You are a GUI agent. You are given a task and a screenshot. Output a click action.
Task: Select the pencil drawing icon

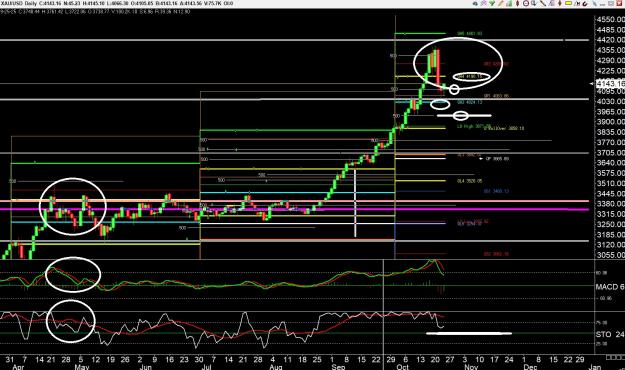point(501,3)
